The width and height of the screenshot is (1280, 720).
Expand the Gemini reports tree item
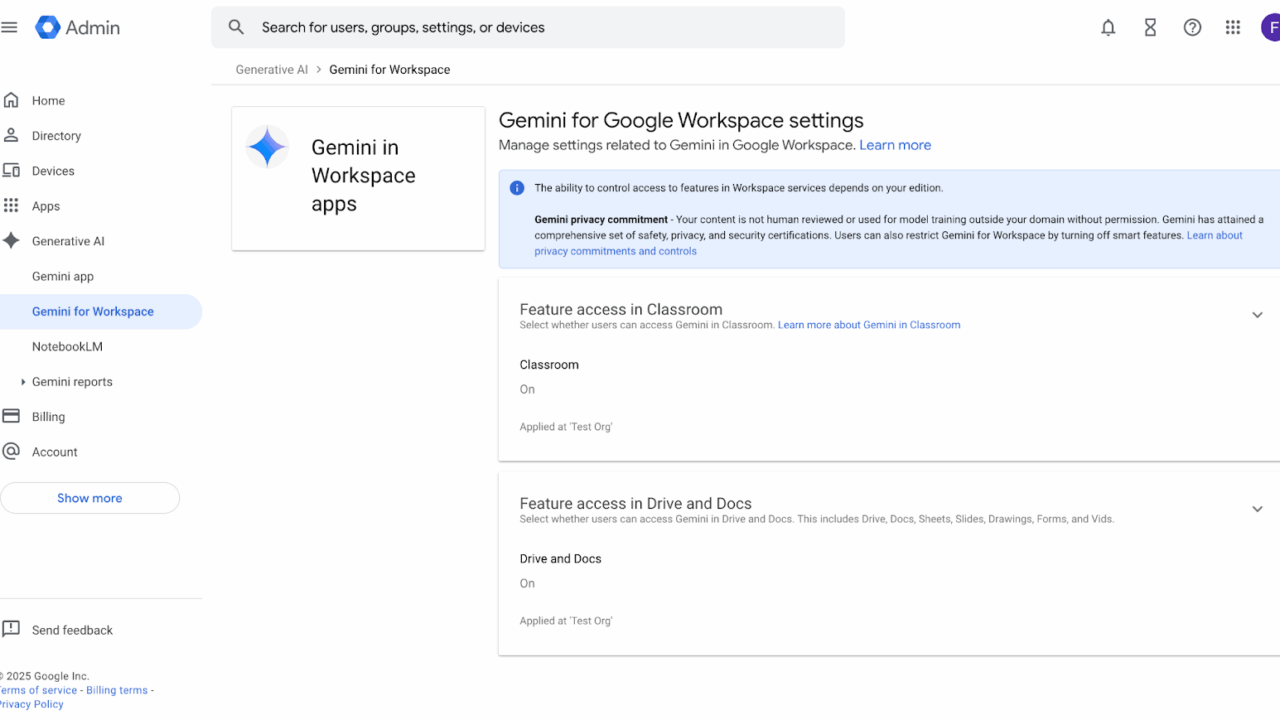23,382
